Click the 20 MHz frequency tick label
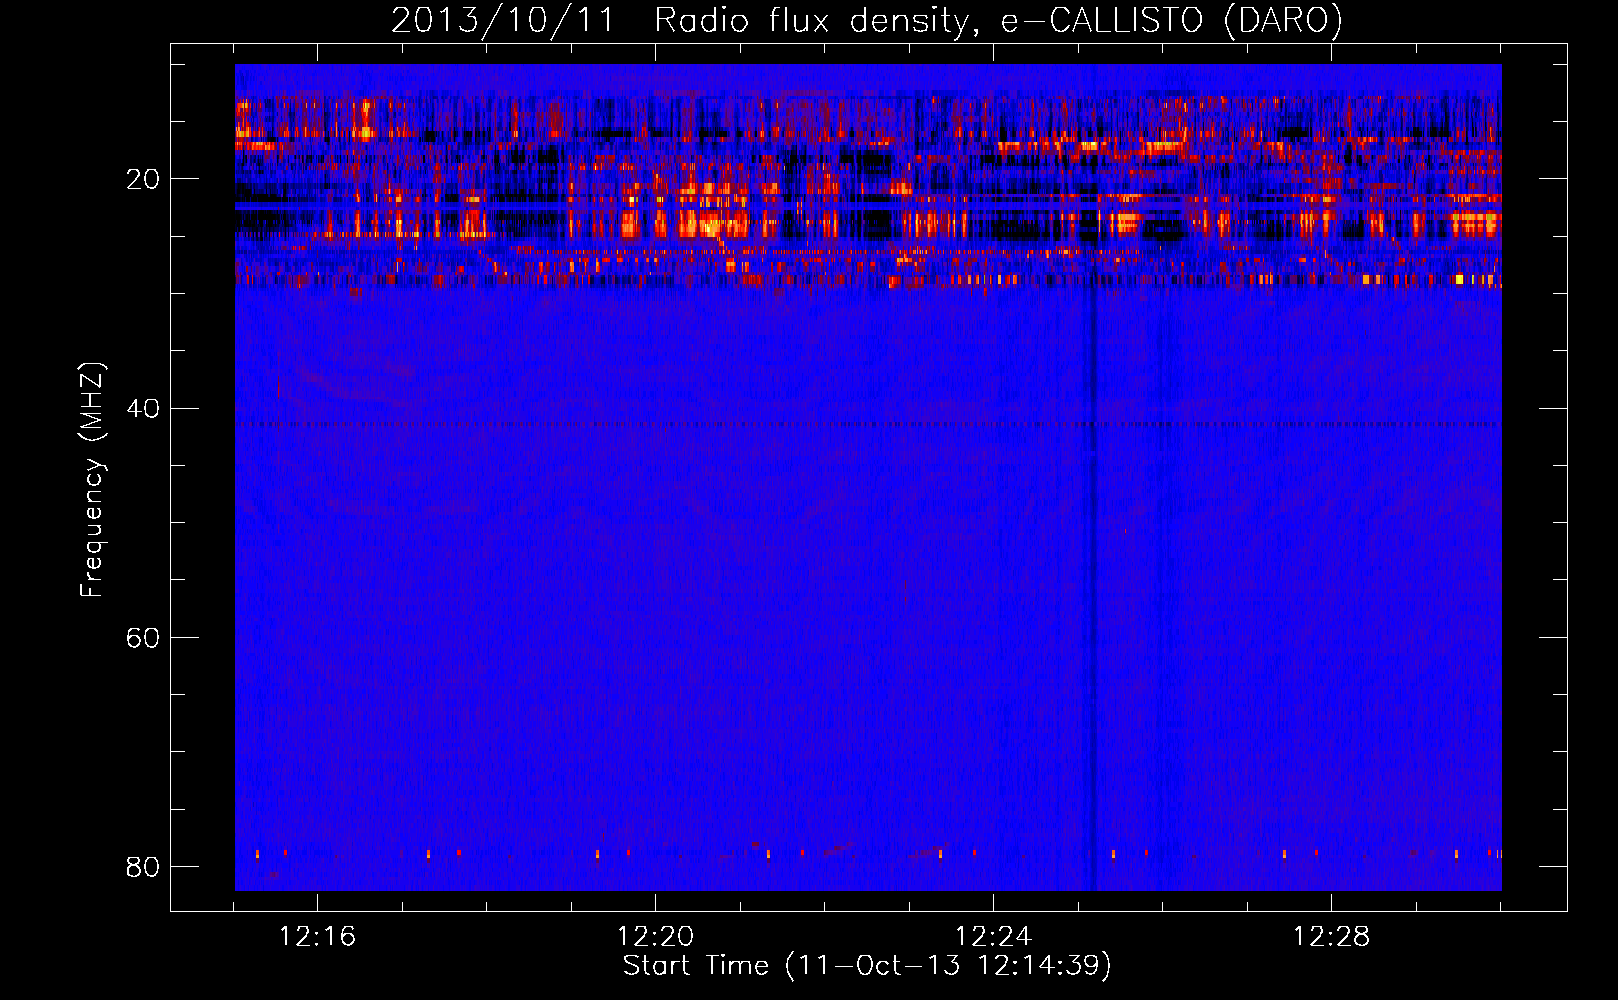1618x1000 pixels. [143, 179]
